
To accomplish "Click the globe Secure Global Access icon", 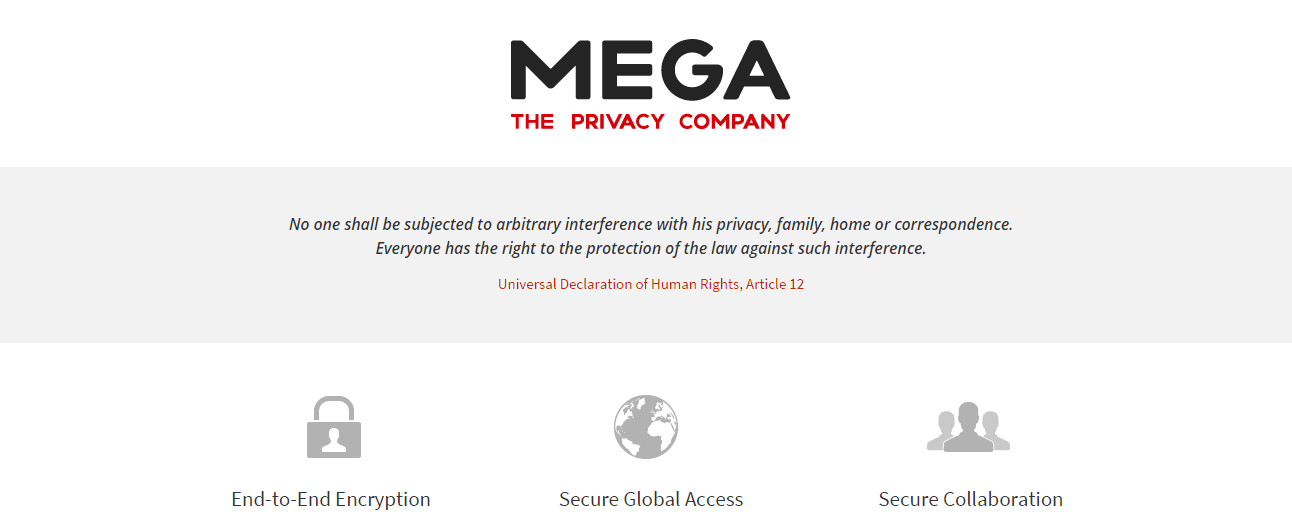I will (x=646, y=427).
